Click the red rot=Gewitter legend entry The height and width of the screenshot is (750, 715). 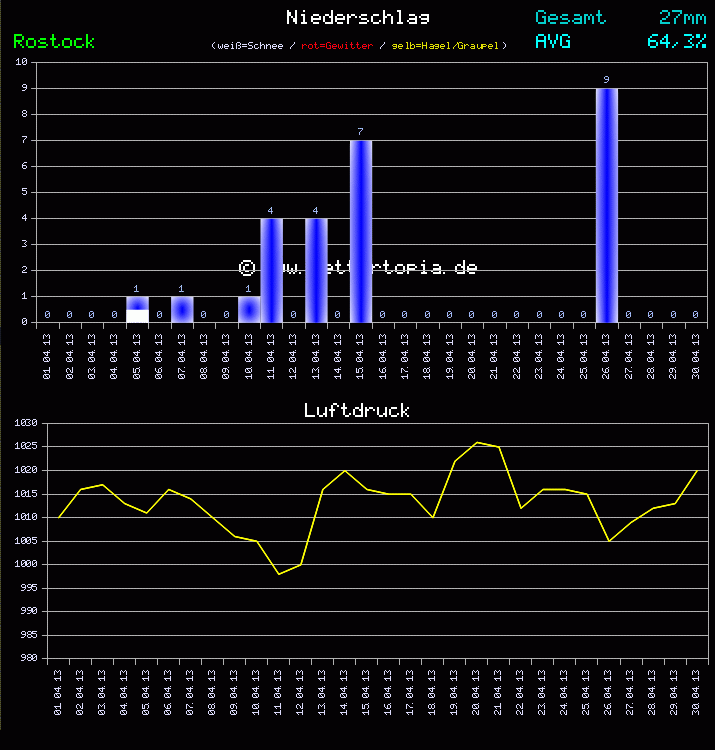[x=337, y=46]
